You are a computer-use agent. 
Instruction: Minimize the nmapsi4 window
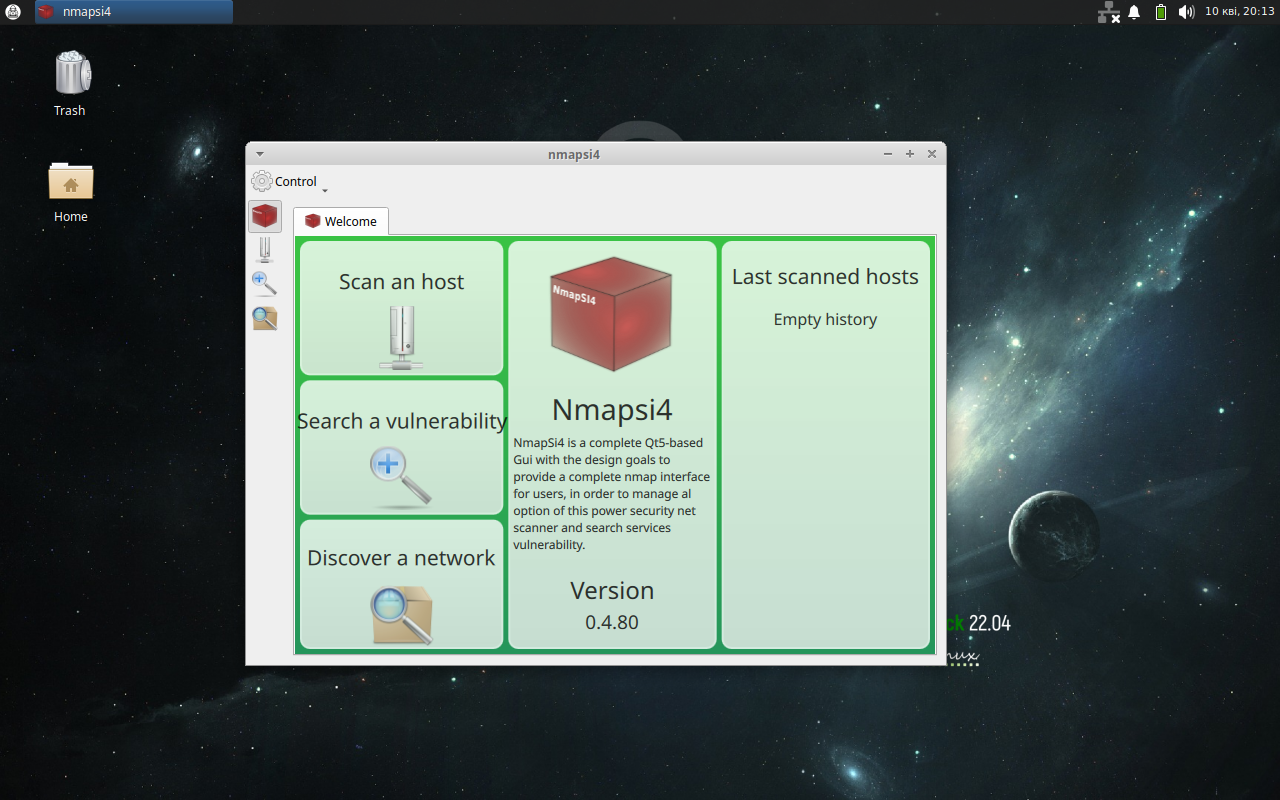click(888, 154)
